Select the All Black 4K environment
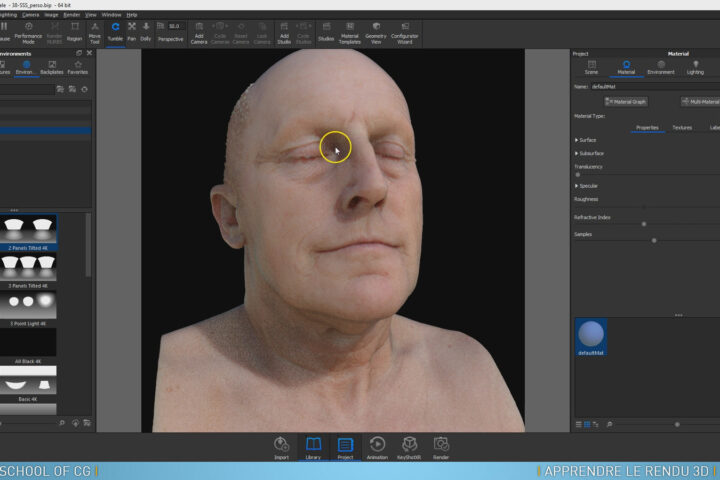Screen dimensions: 720x480 tap(28, 346)
